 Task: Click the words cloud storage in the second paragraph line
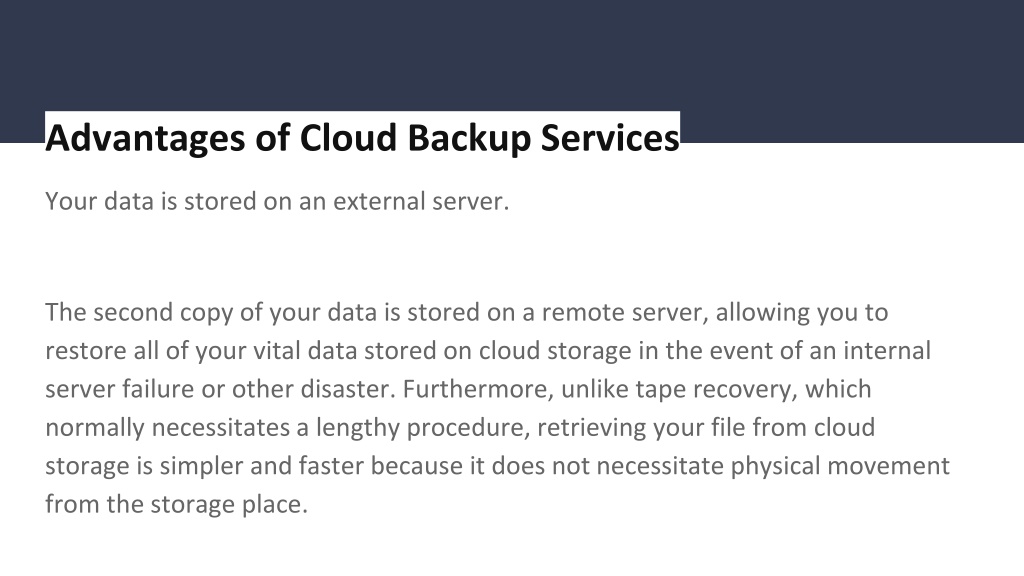[555, 351]
